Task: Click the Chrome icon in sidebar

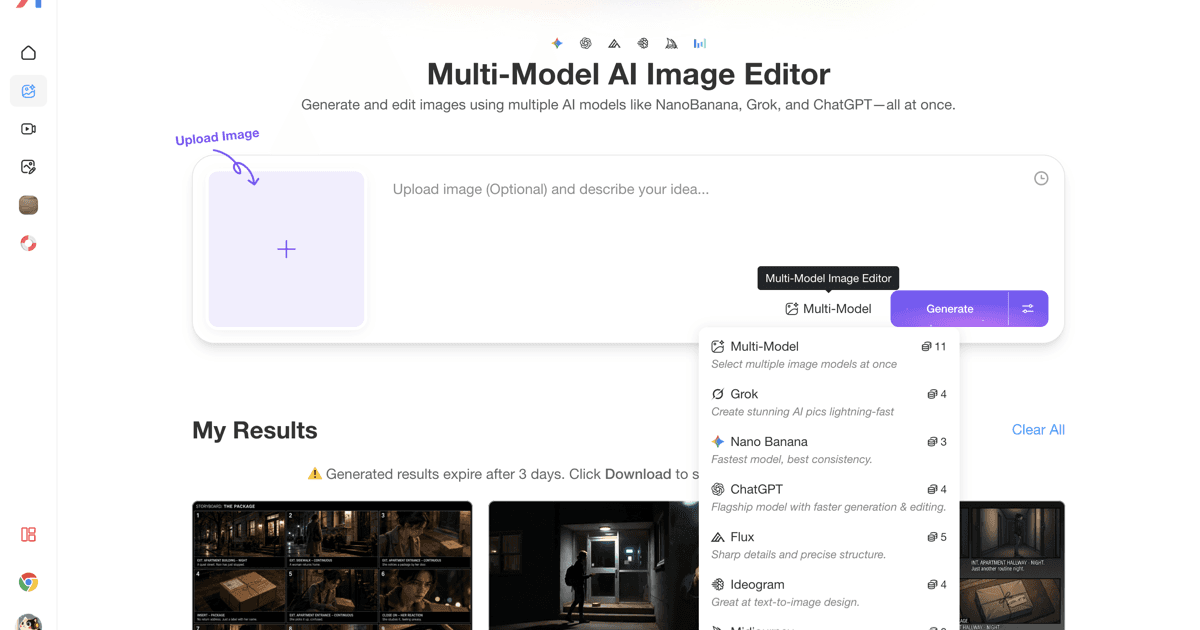Action: pos(28,582)
